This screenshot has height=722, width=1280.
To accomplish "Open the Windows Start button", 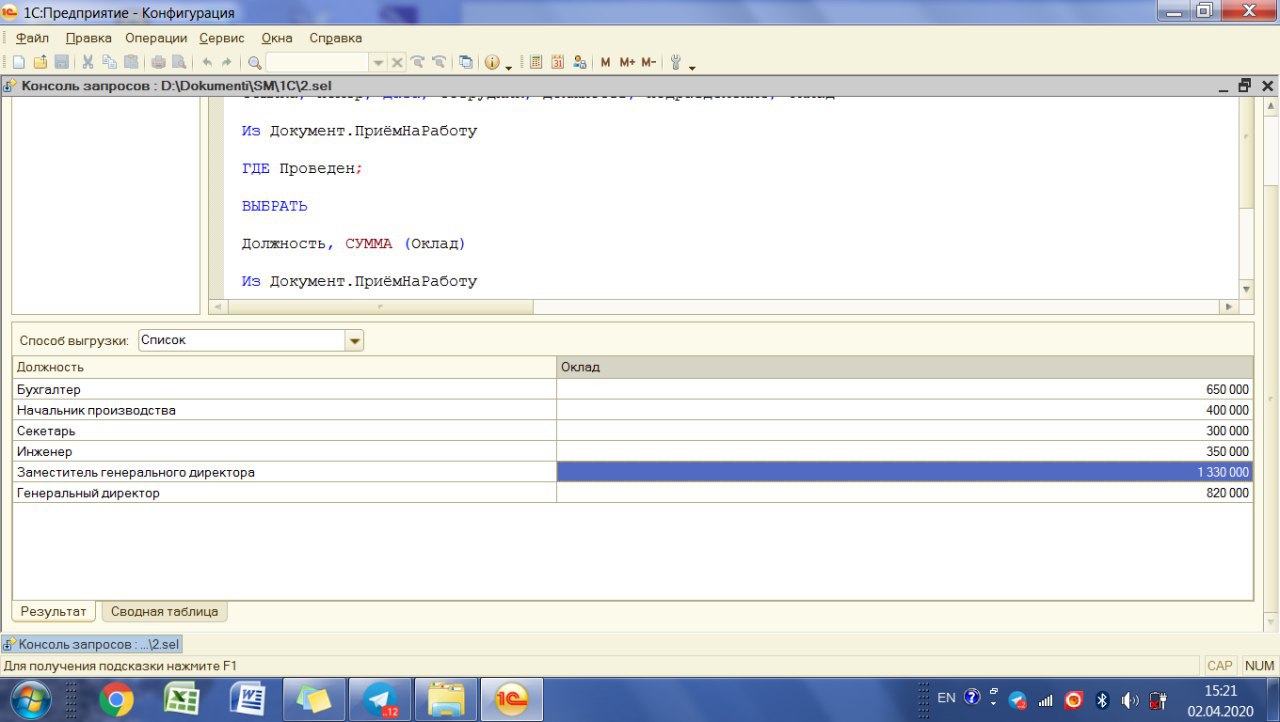I will pos(33,699).
